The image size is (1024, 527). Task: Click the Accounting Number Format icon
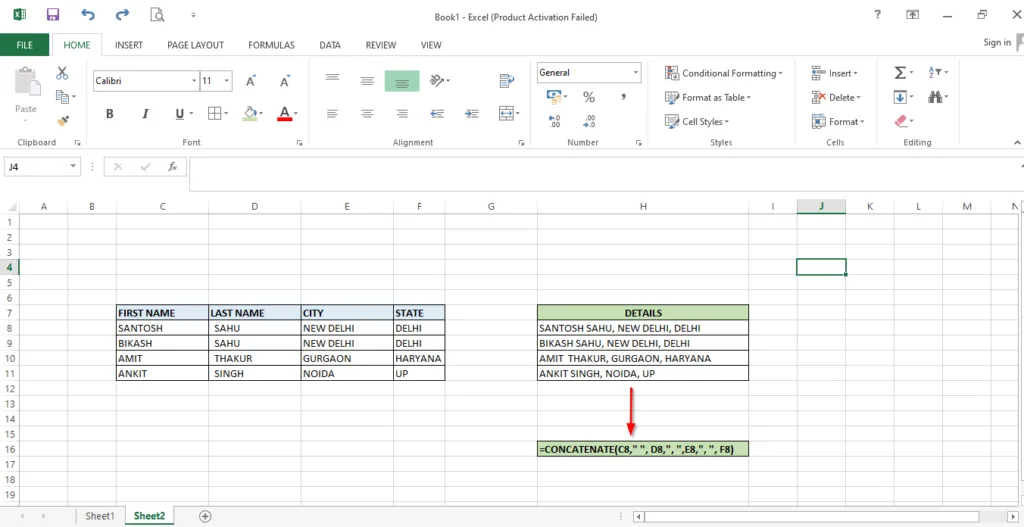click(554, 97)
